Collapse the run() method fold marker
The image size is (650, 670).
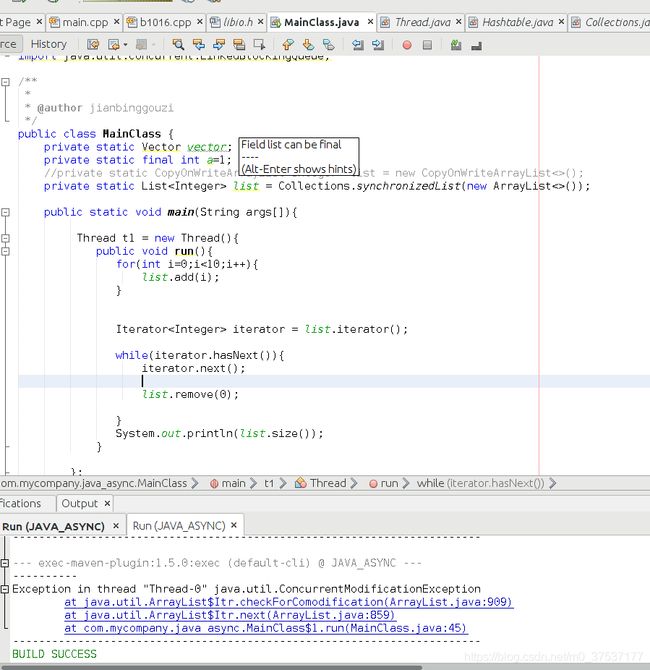5,251
